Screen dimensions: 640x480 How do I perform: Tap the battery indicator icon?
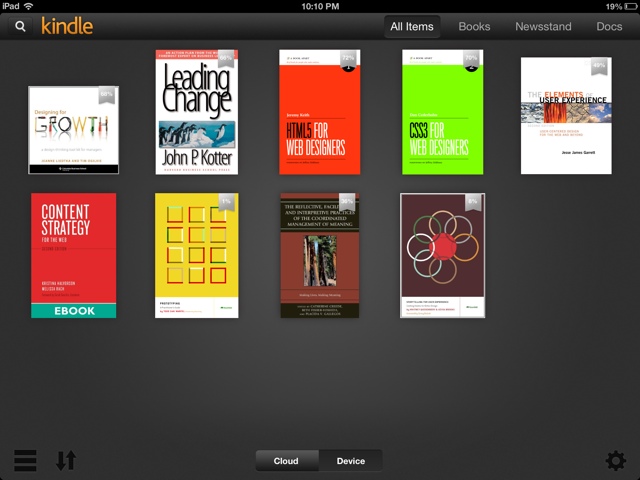pyautogui.click(x=630, y=6)
